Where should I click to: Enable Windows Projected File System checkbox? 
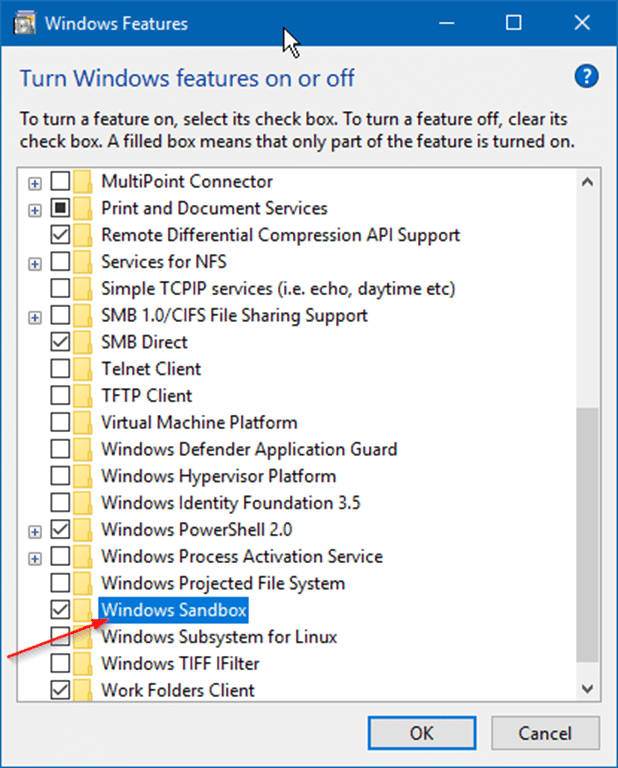pos(60,583)
